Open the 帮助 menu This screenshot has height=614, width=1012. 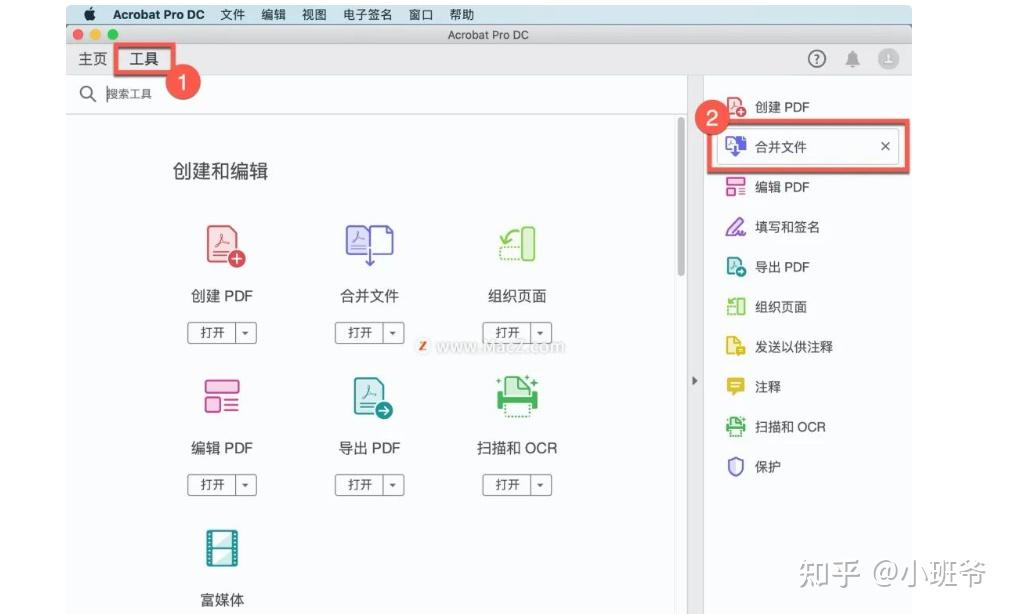click(x=461, y=14)
